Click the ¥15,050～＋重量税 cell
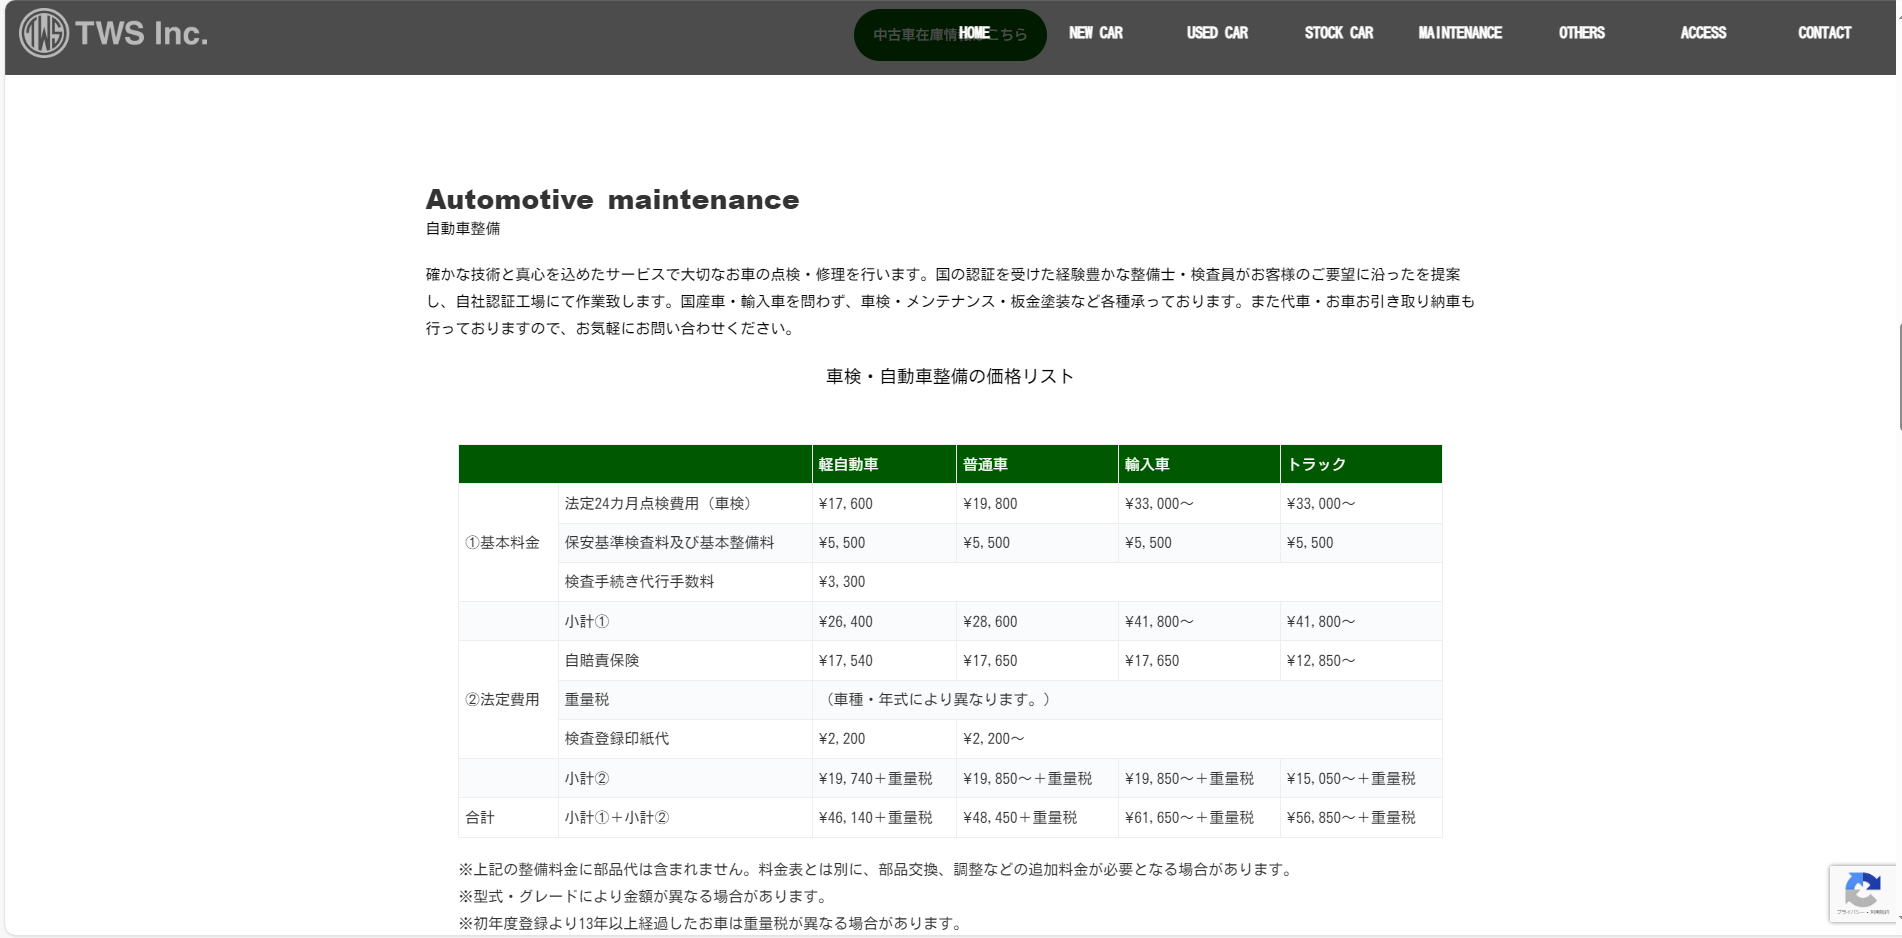Image resolution: width=1902 pixels, height=938 pixels. (1361, 779)
